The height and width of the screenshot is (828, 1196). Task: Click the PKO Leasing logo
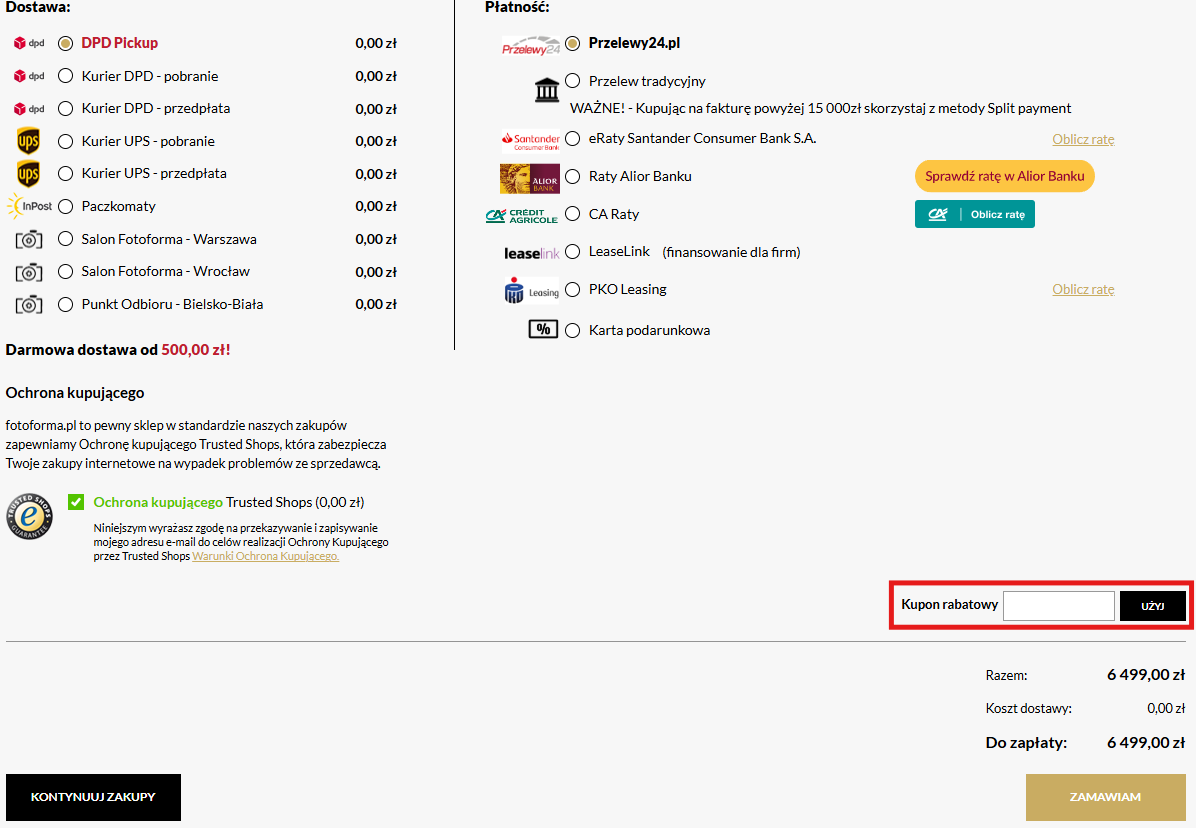(x=531, y=290)
